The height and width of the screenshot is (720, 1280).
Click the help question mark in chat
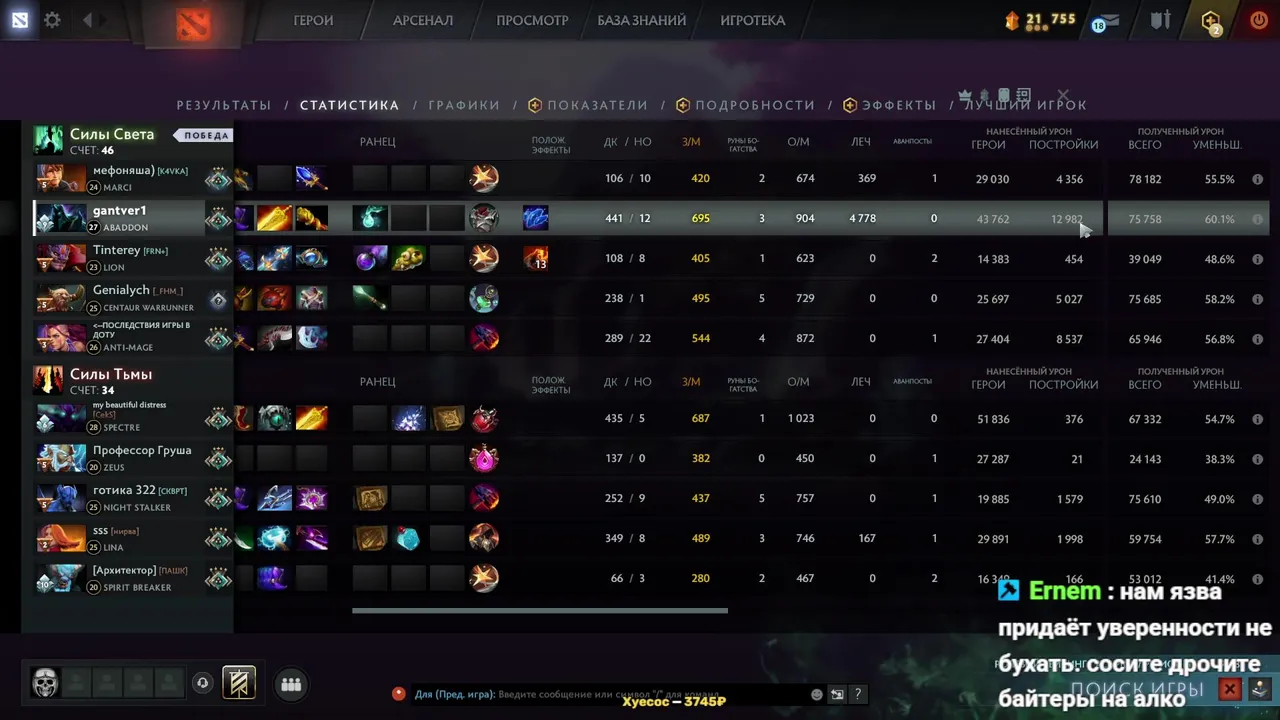[857, 694]
